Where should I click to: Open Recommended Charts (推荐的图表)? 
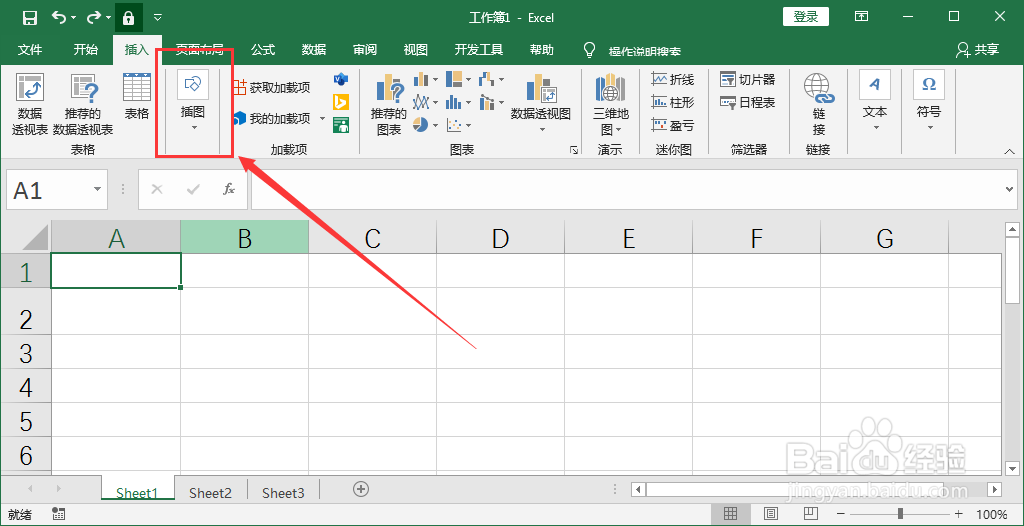(389, 105)
